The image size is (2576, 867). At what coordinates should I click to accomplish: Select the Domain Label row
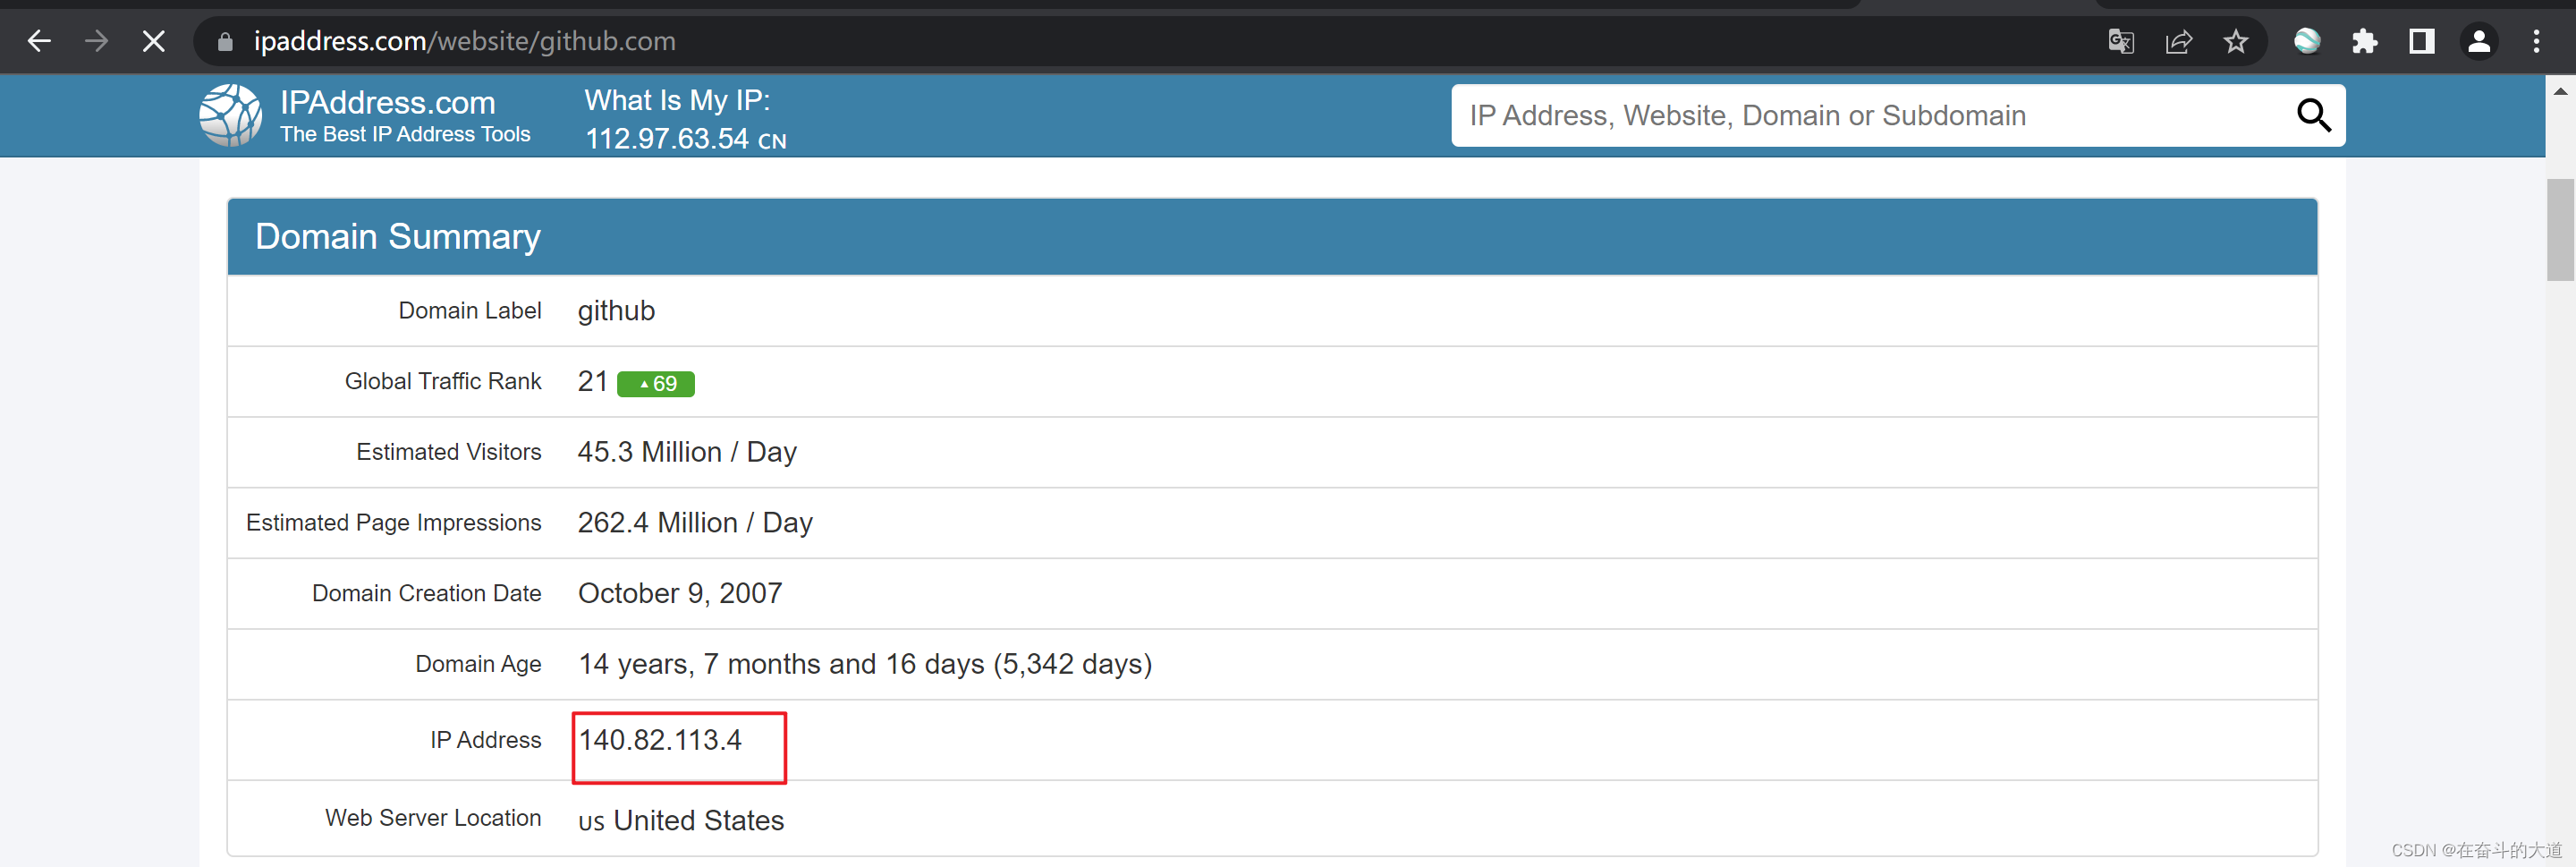[x=469, y=310]
